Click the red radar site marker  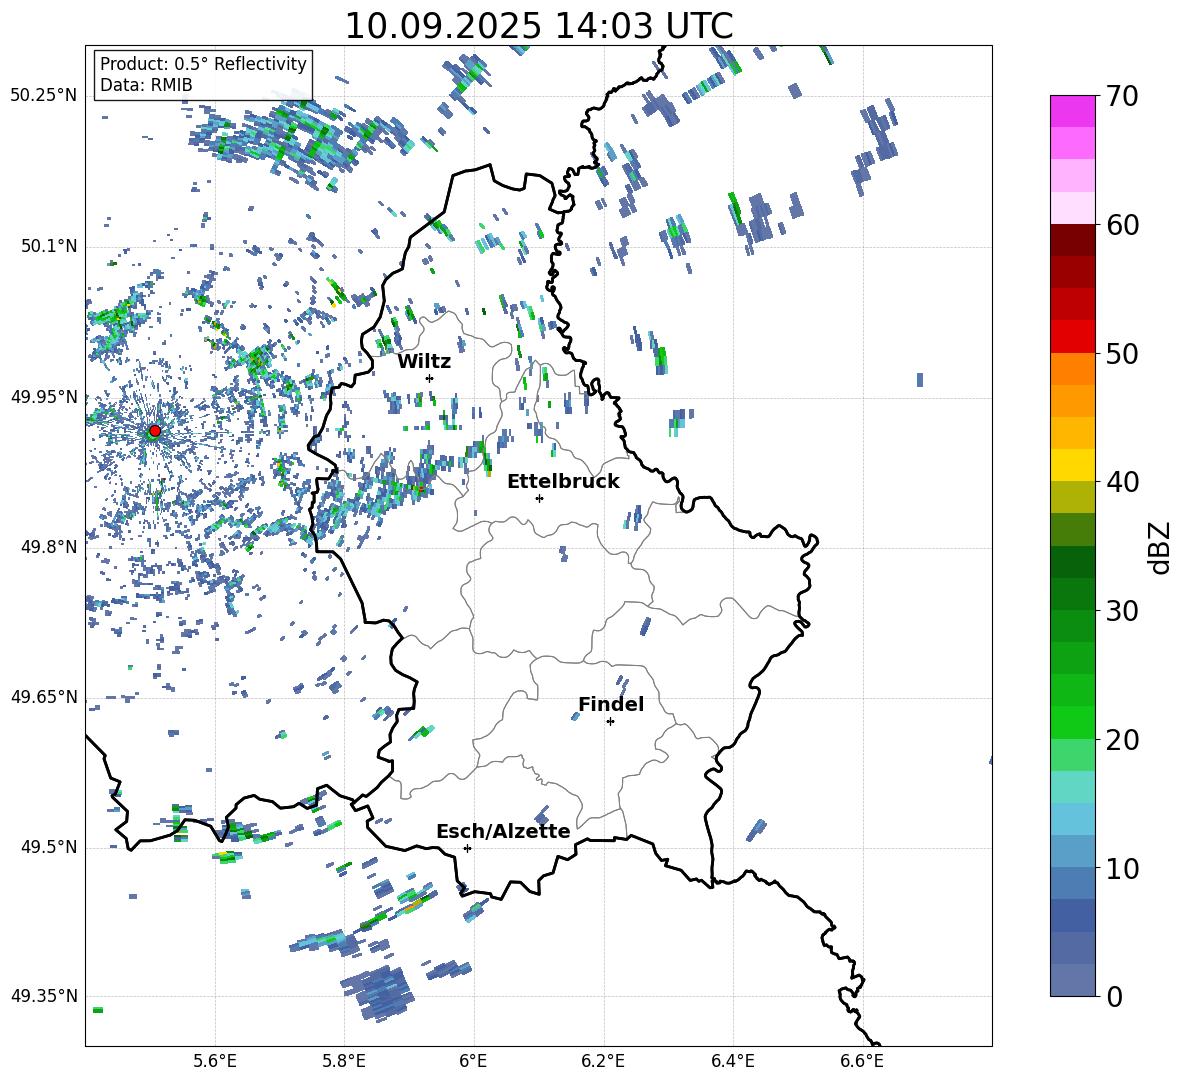click(x=155, y=430)
